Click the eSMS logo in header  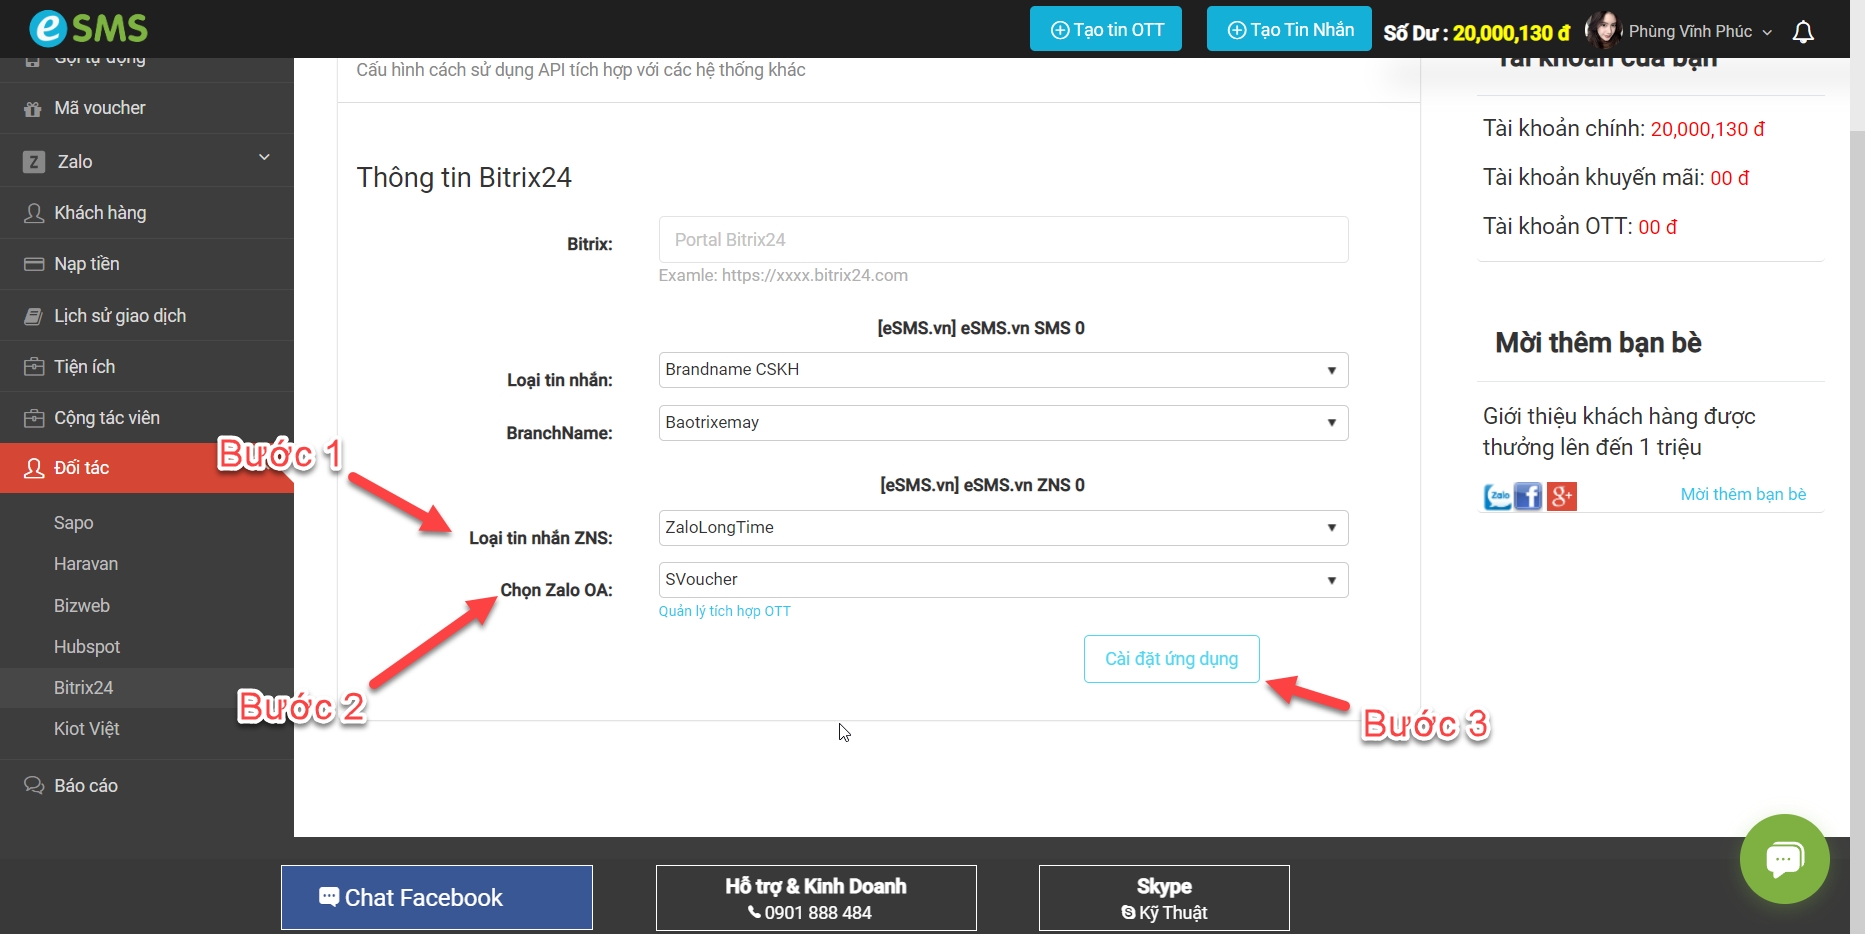88,28
